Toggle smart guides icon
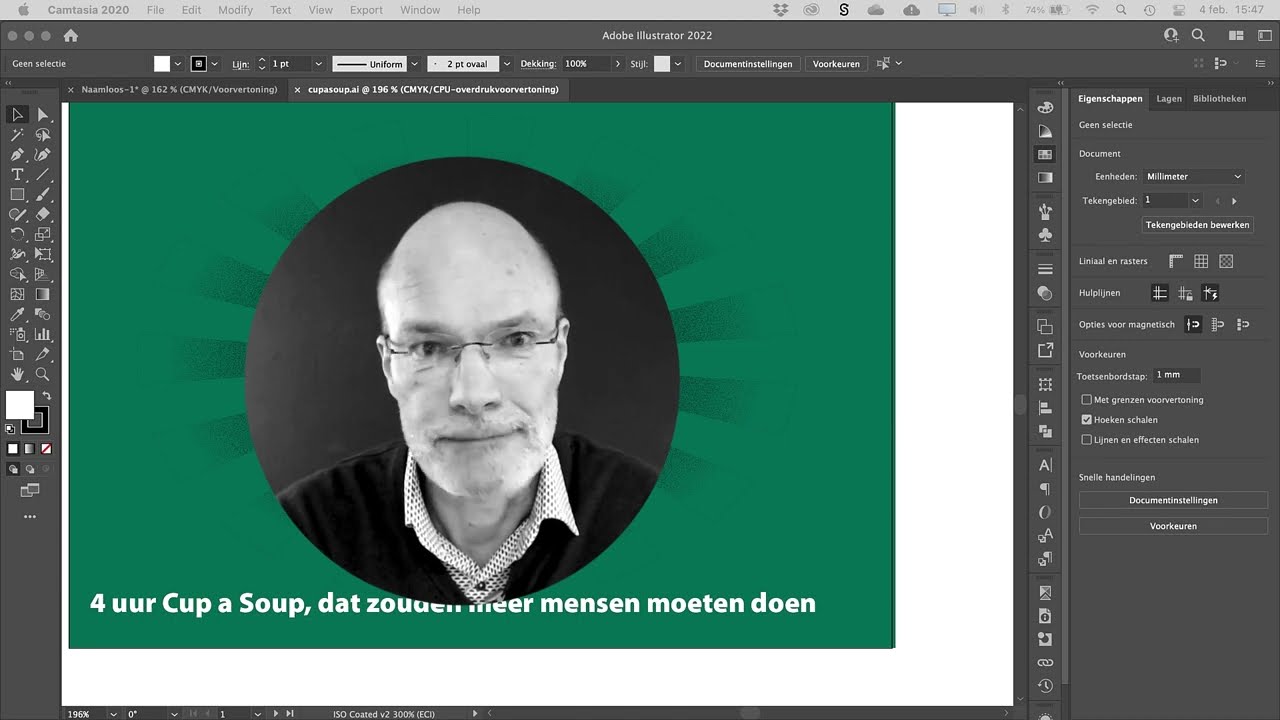The height and width of the screenshot is (720, 1280). [x=1210, y=293]
